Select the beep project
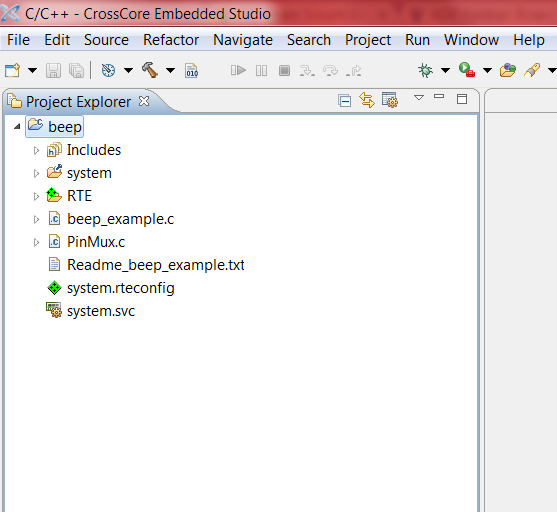This screenshot has width=557, height=512. coord(55,126)
